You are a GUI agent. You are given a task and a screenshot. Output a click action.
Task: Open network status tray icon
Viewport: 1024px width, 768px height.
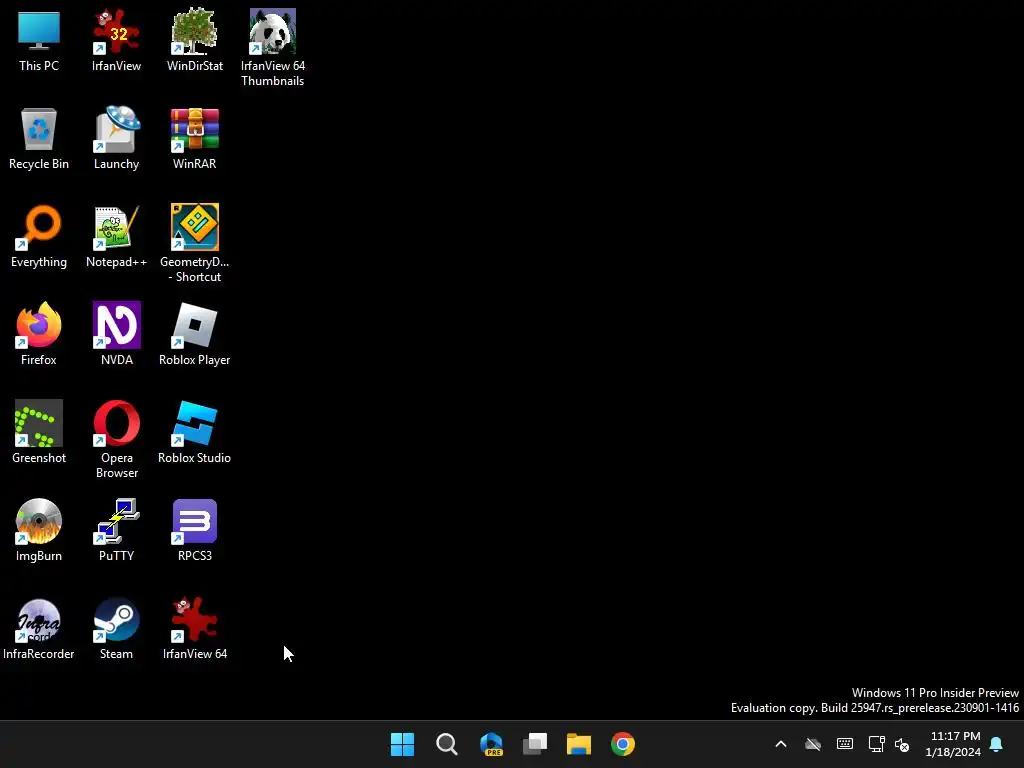coord(876,744)
